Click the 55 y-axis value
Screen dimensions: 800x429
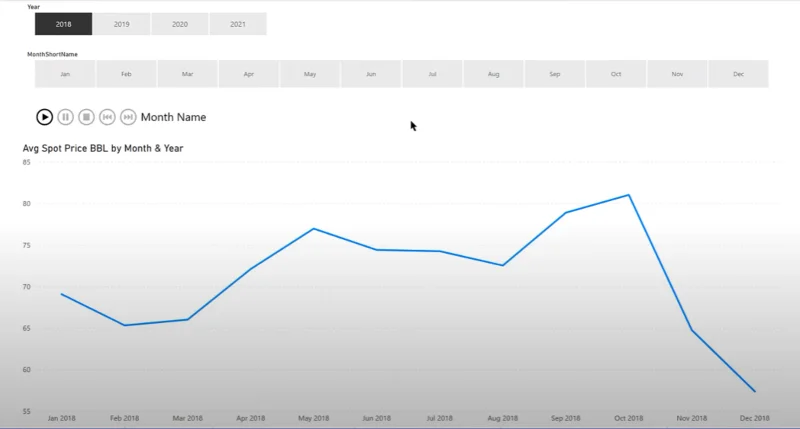click(x=27, y=412)
